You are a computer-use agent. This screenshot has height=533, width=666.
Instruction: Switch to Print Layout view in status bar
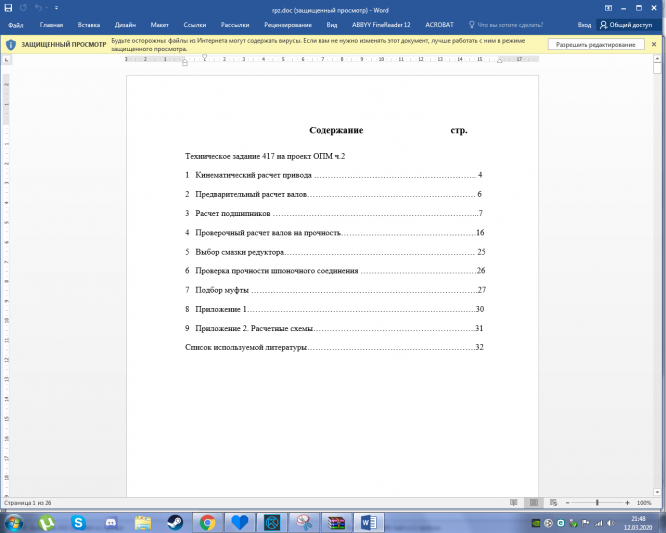[532, 502]
